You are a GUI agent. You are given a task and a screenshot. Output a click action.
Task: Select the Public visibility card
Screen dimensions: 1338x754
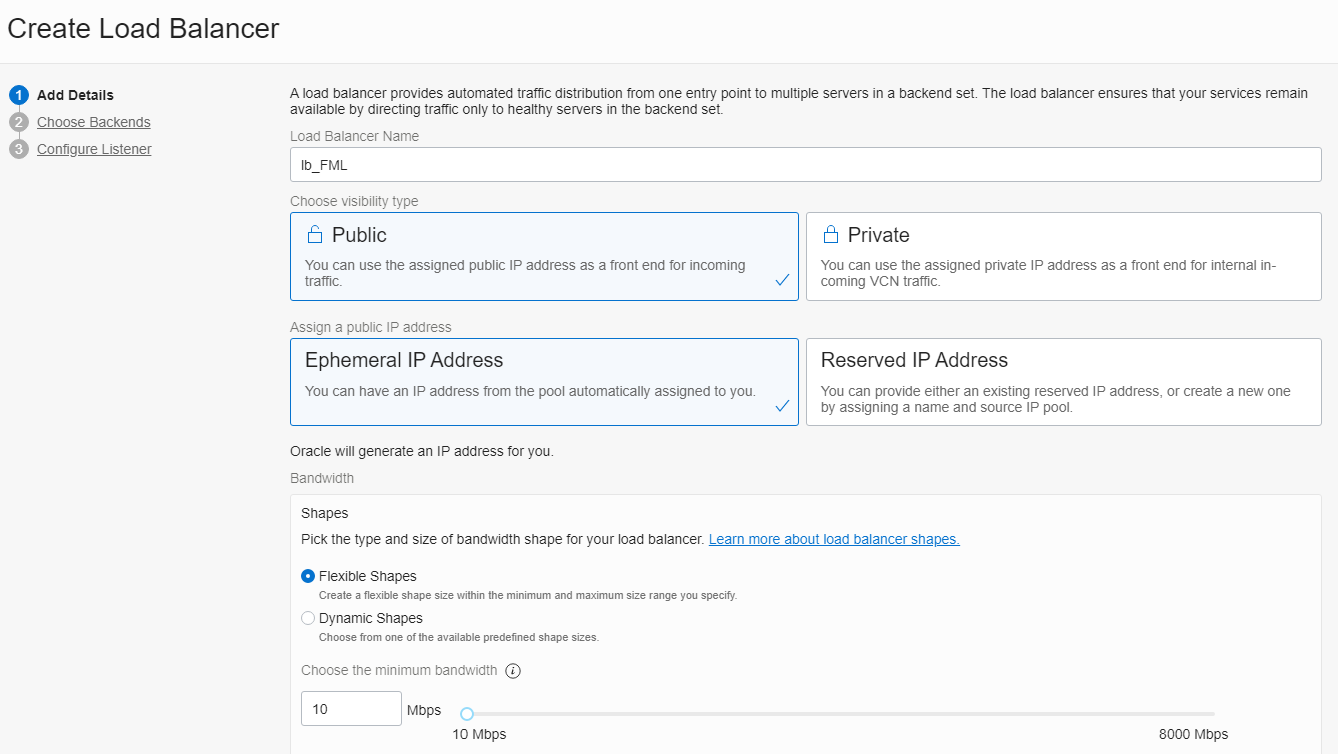(x=544, y=255)
